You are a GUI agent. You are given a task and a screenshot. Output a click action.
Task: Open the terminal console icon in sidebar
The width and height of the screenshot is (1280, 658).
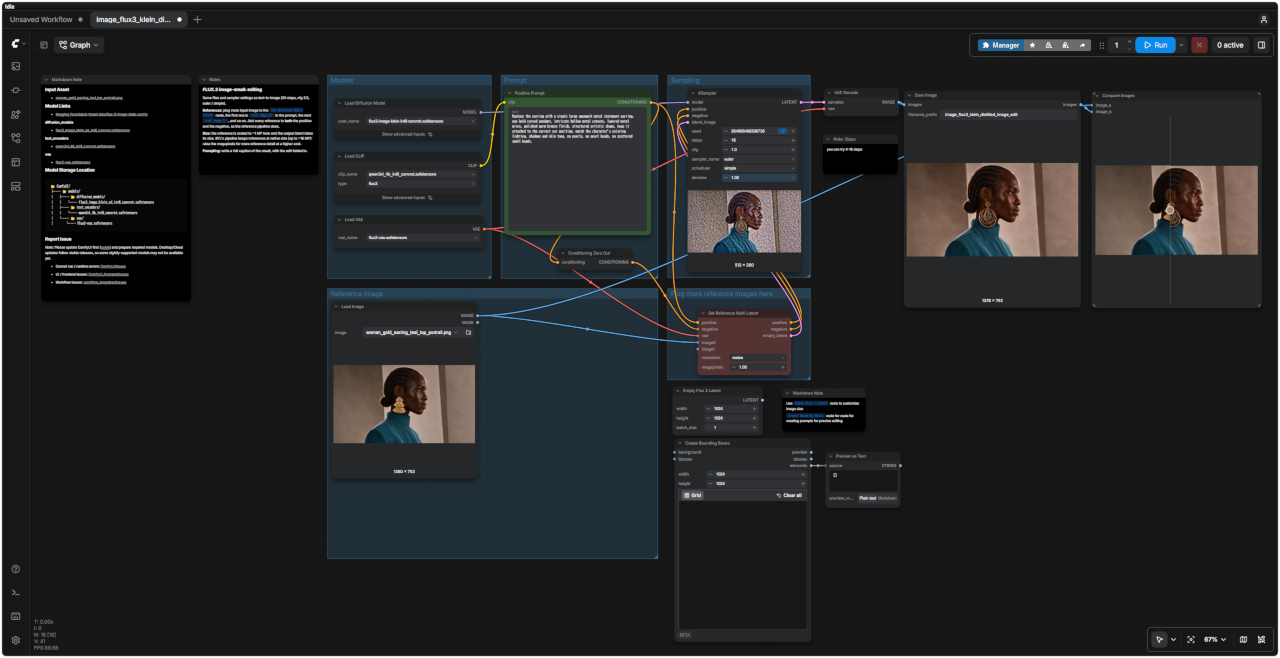[16, 592]
